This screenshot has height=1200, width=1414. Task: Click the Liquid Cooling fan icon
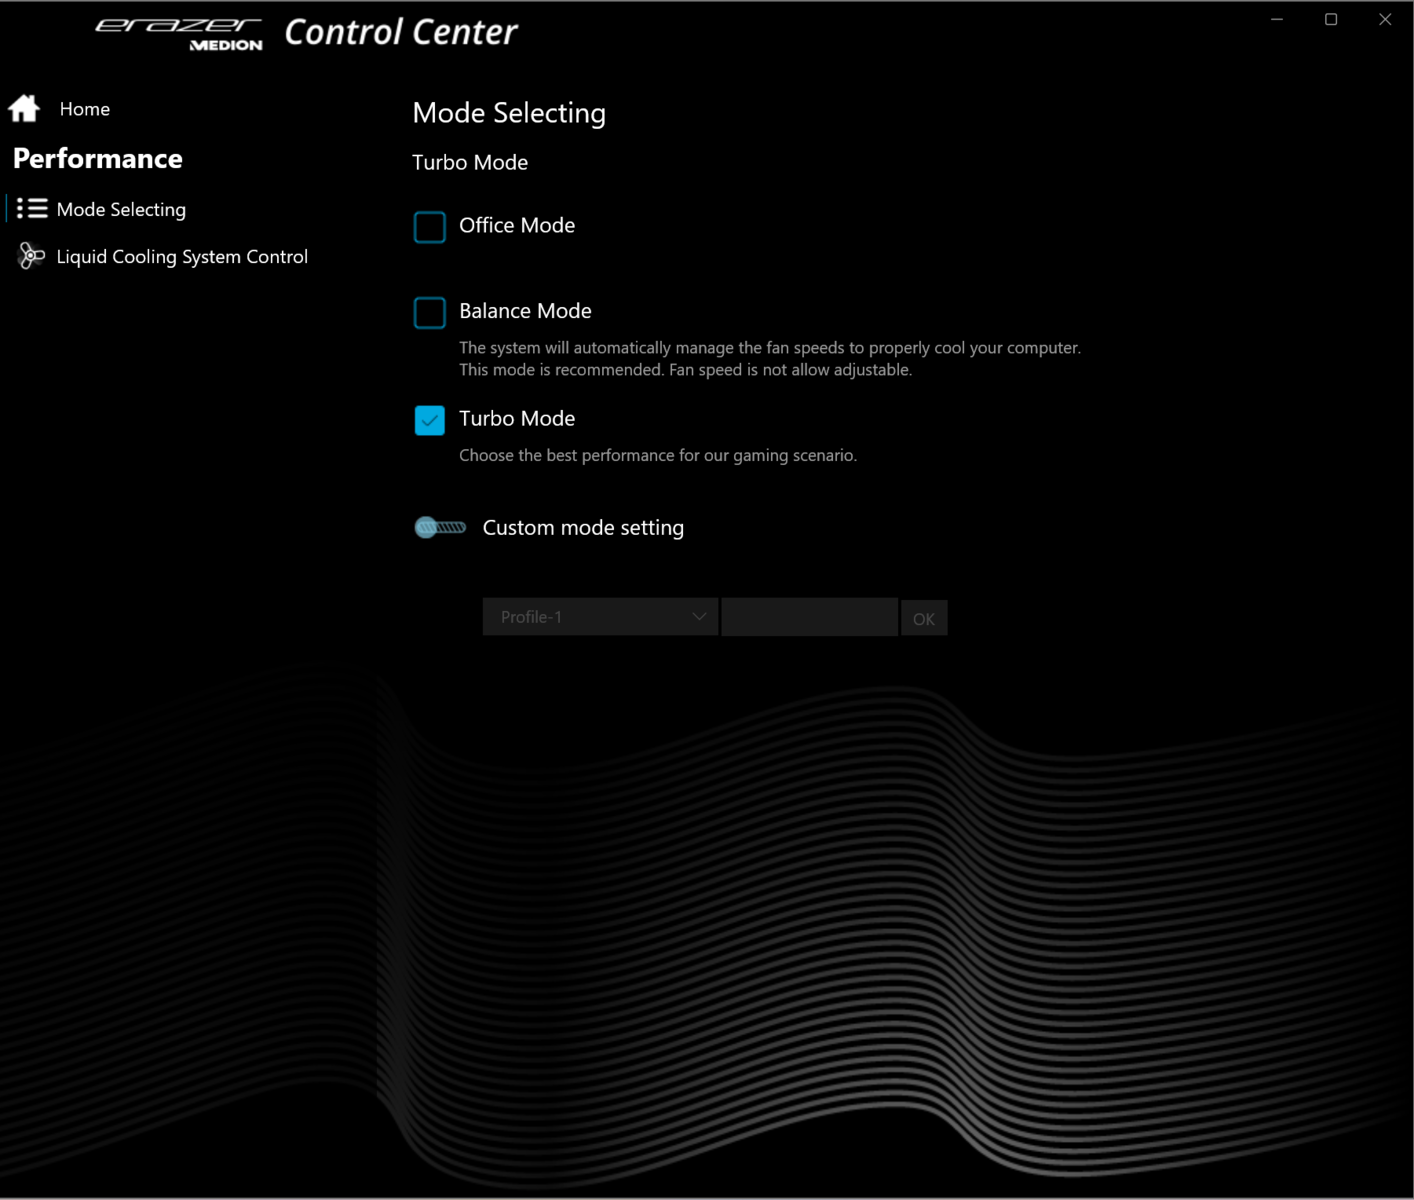click(x=31, y=256)
